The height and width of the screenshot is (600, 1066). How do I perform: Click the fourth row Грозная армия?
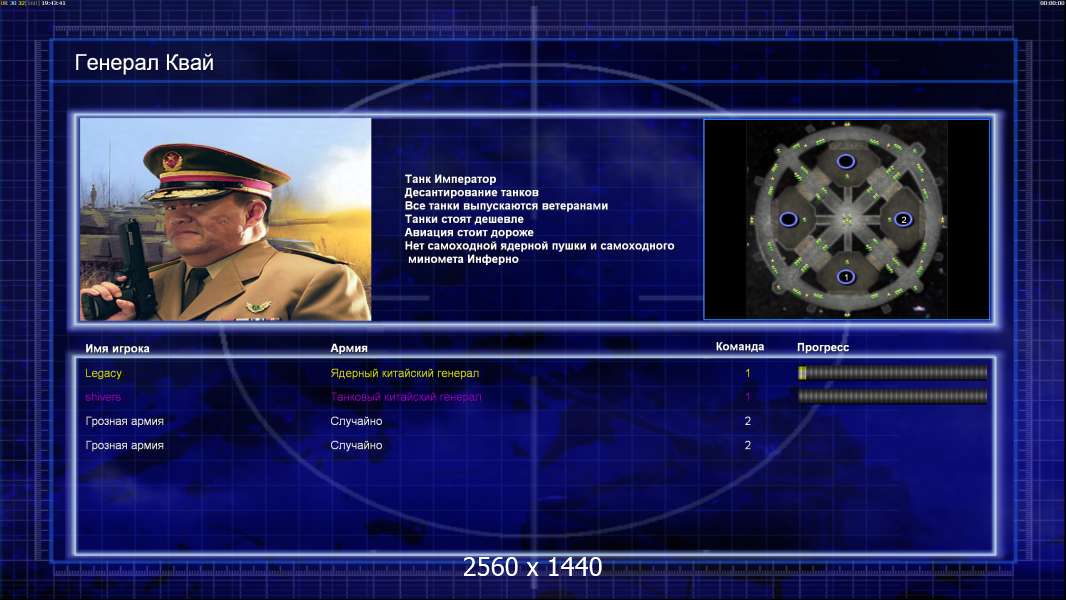[x=124, y=445]
